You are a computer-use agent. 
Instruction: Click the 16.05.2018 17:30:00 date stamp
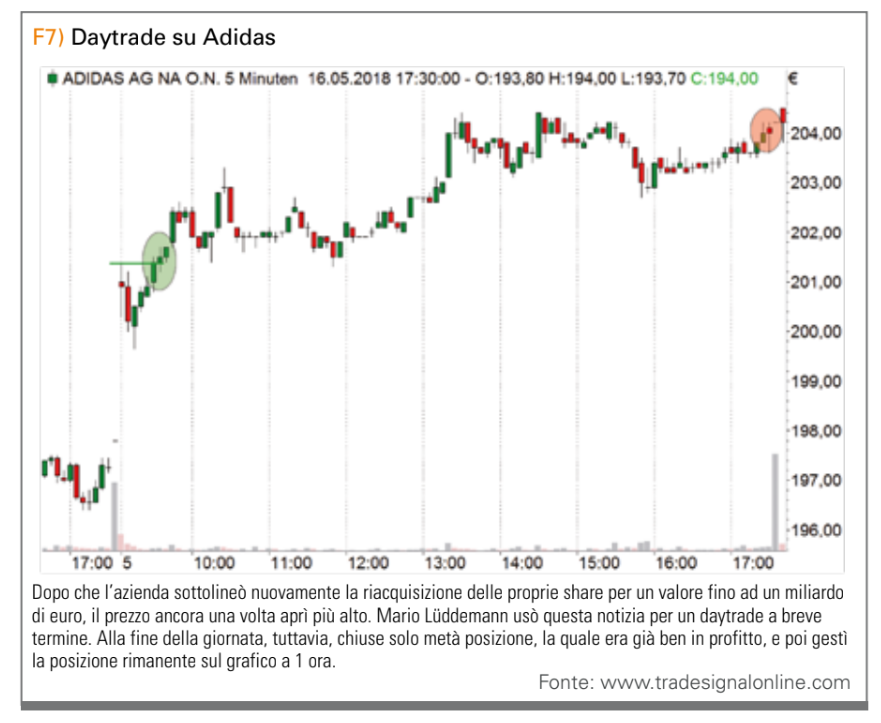pos(384,78)
